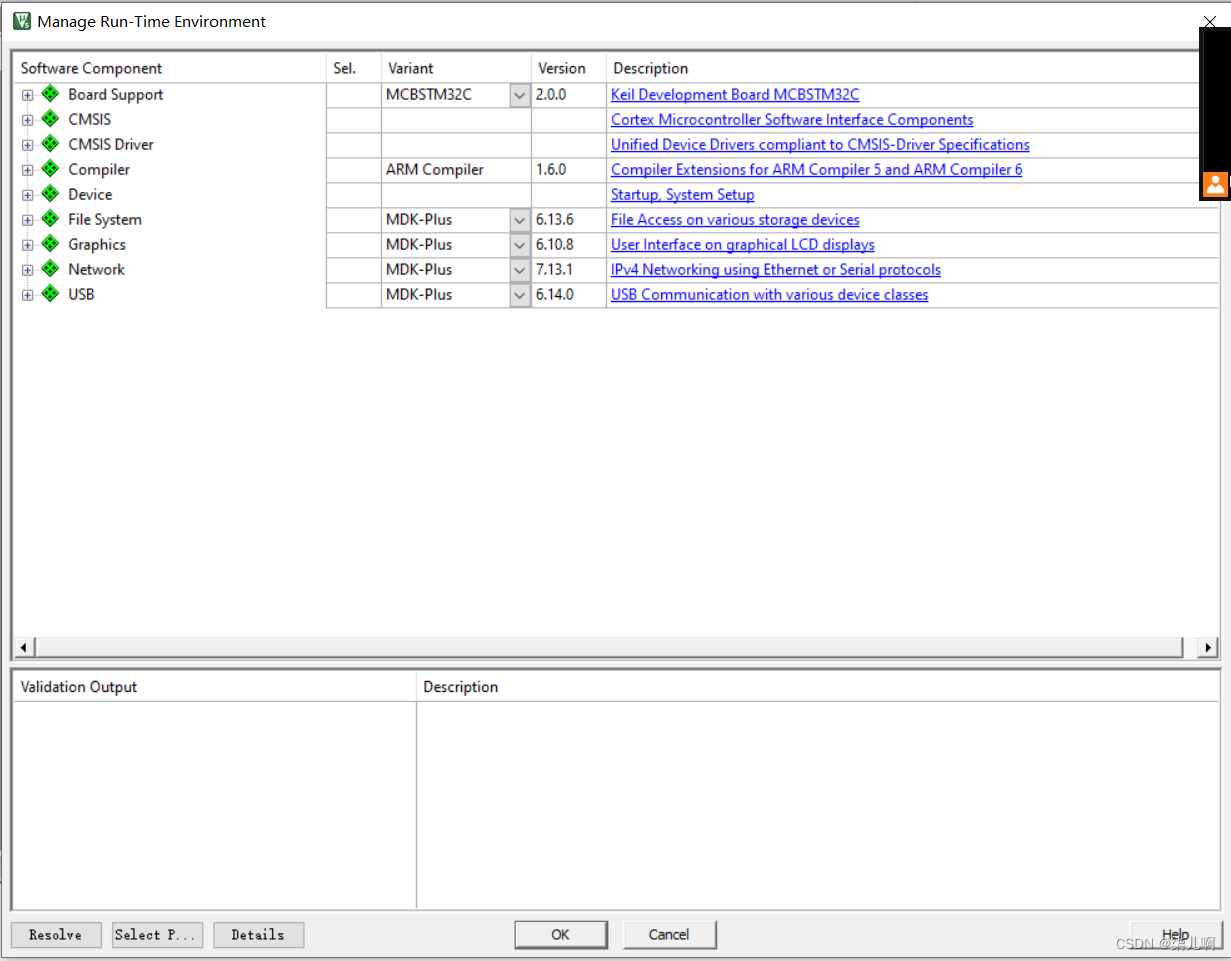Click the Board Support green diamond icon
Image resolution: width=1231 pixels, height=961 pixels.
[50, 94]
